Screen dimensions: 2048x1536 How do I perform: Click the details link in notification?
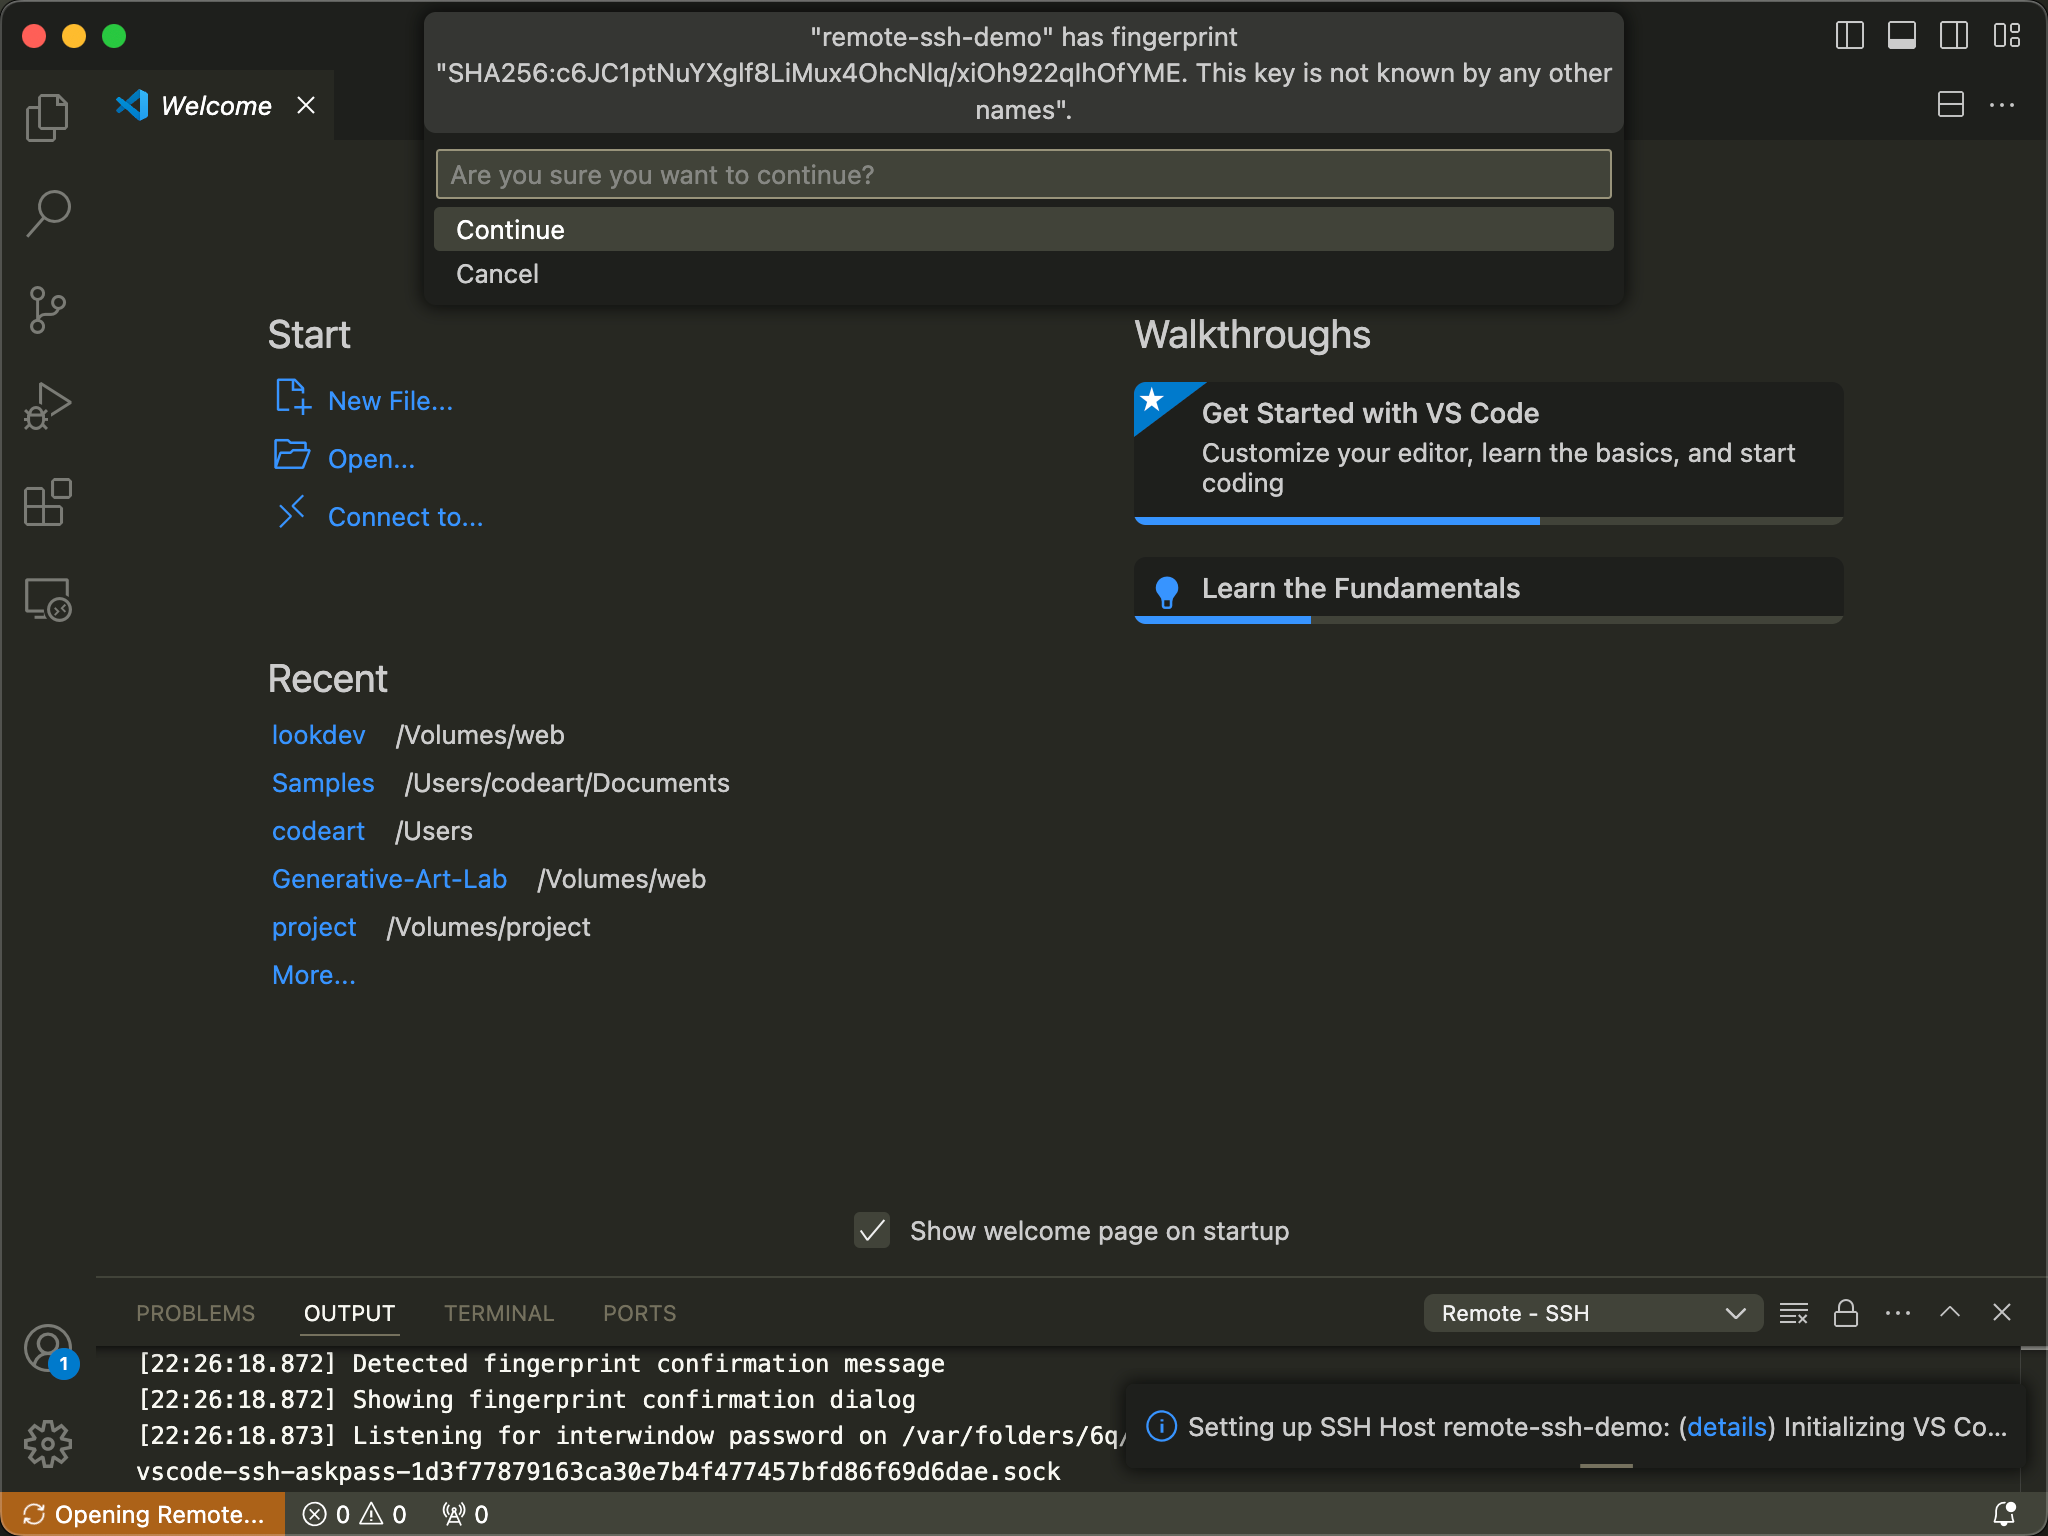pyautogui.click(x=1726, y=1427)
